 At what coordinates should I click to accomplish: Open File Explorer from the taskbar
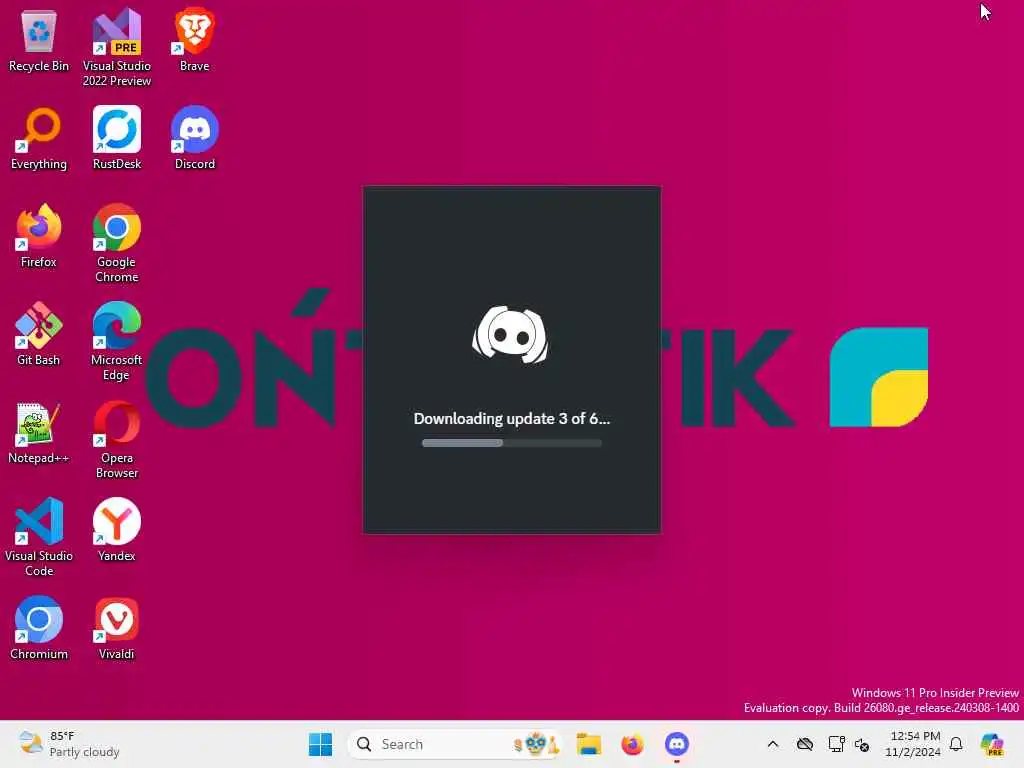pyautogui.click(x=588, y=744)
